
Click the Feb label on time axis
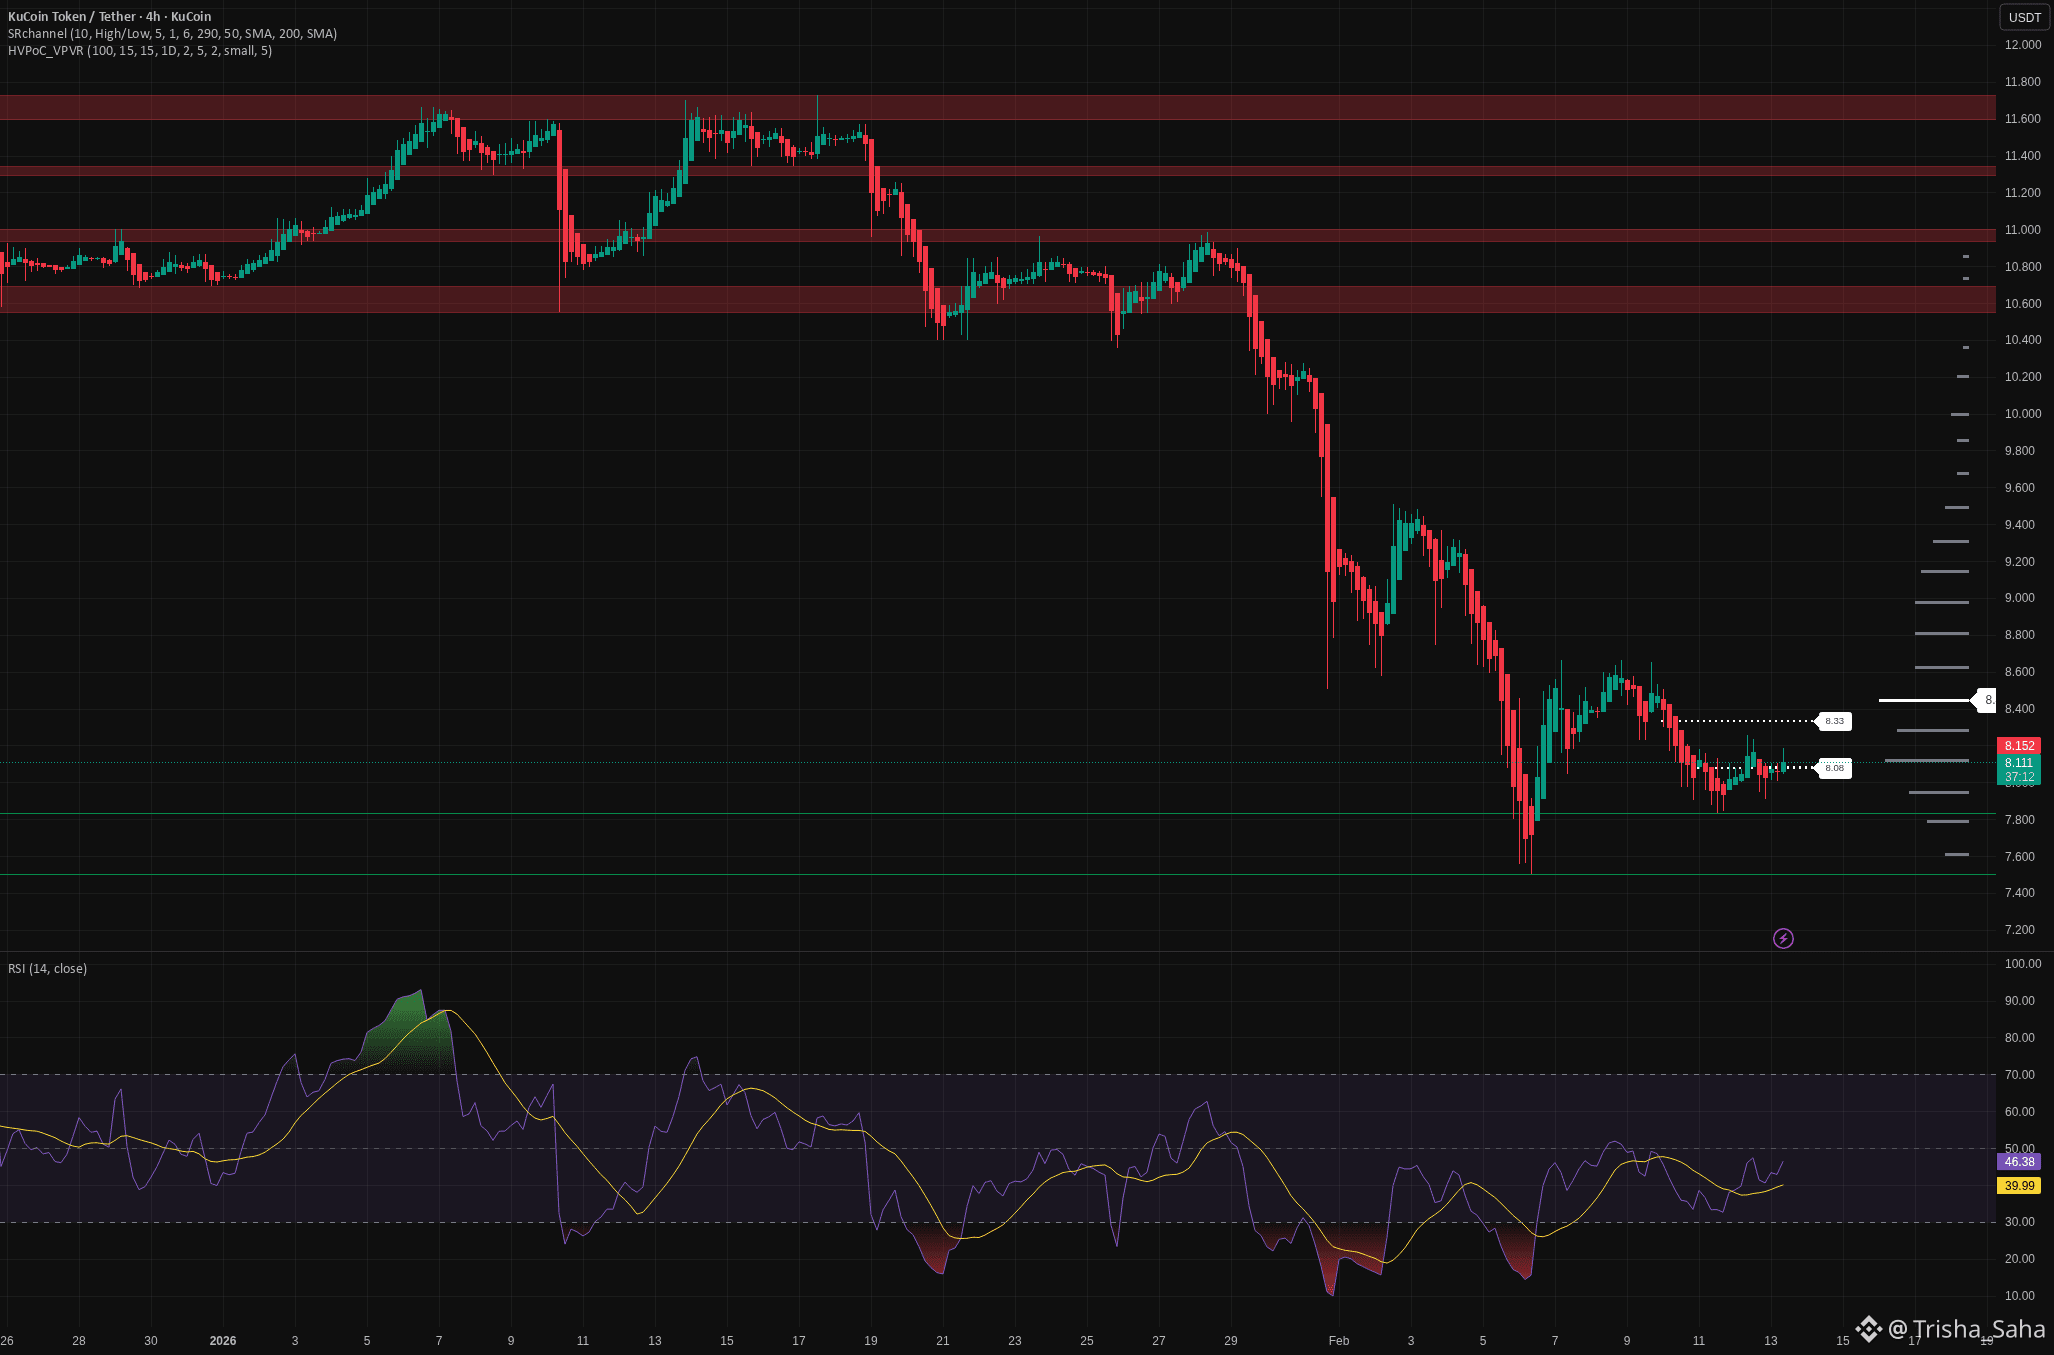pyautogui.click(x=1338, y=1341)
